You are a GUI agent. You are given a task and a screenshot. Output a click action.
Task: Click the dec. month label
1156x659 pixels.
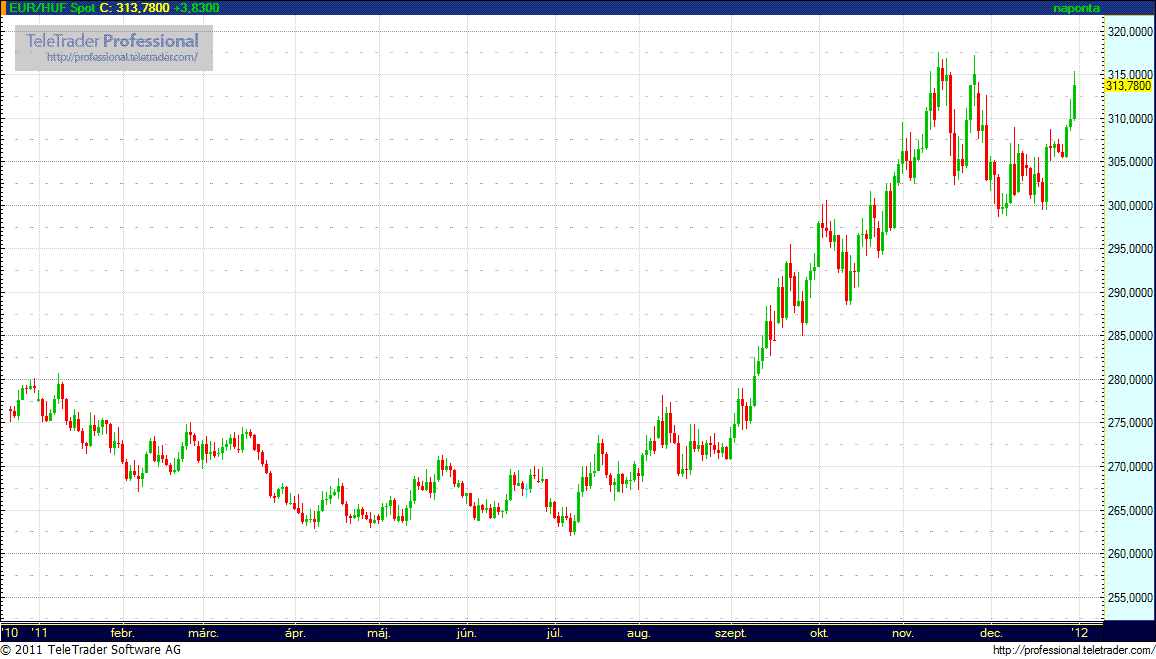(x=990, y=633)
